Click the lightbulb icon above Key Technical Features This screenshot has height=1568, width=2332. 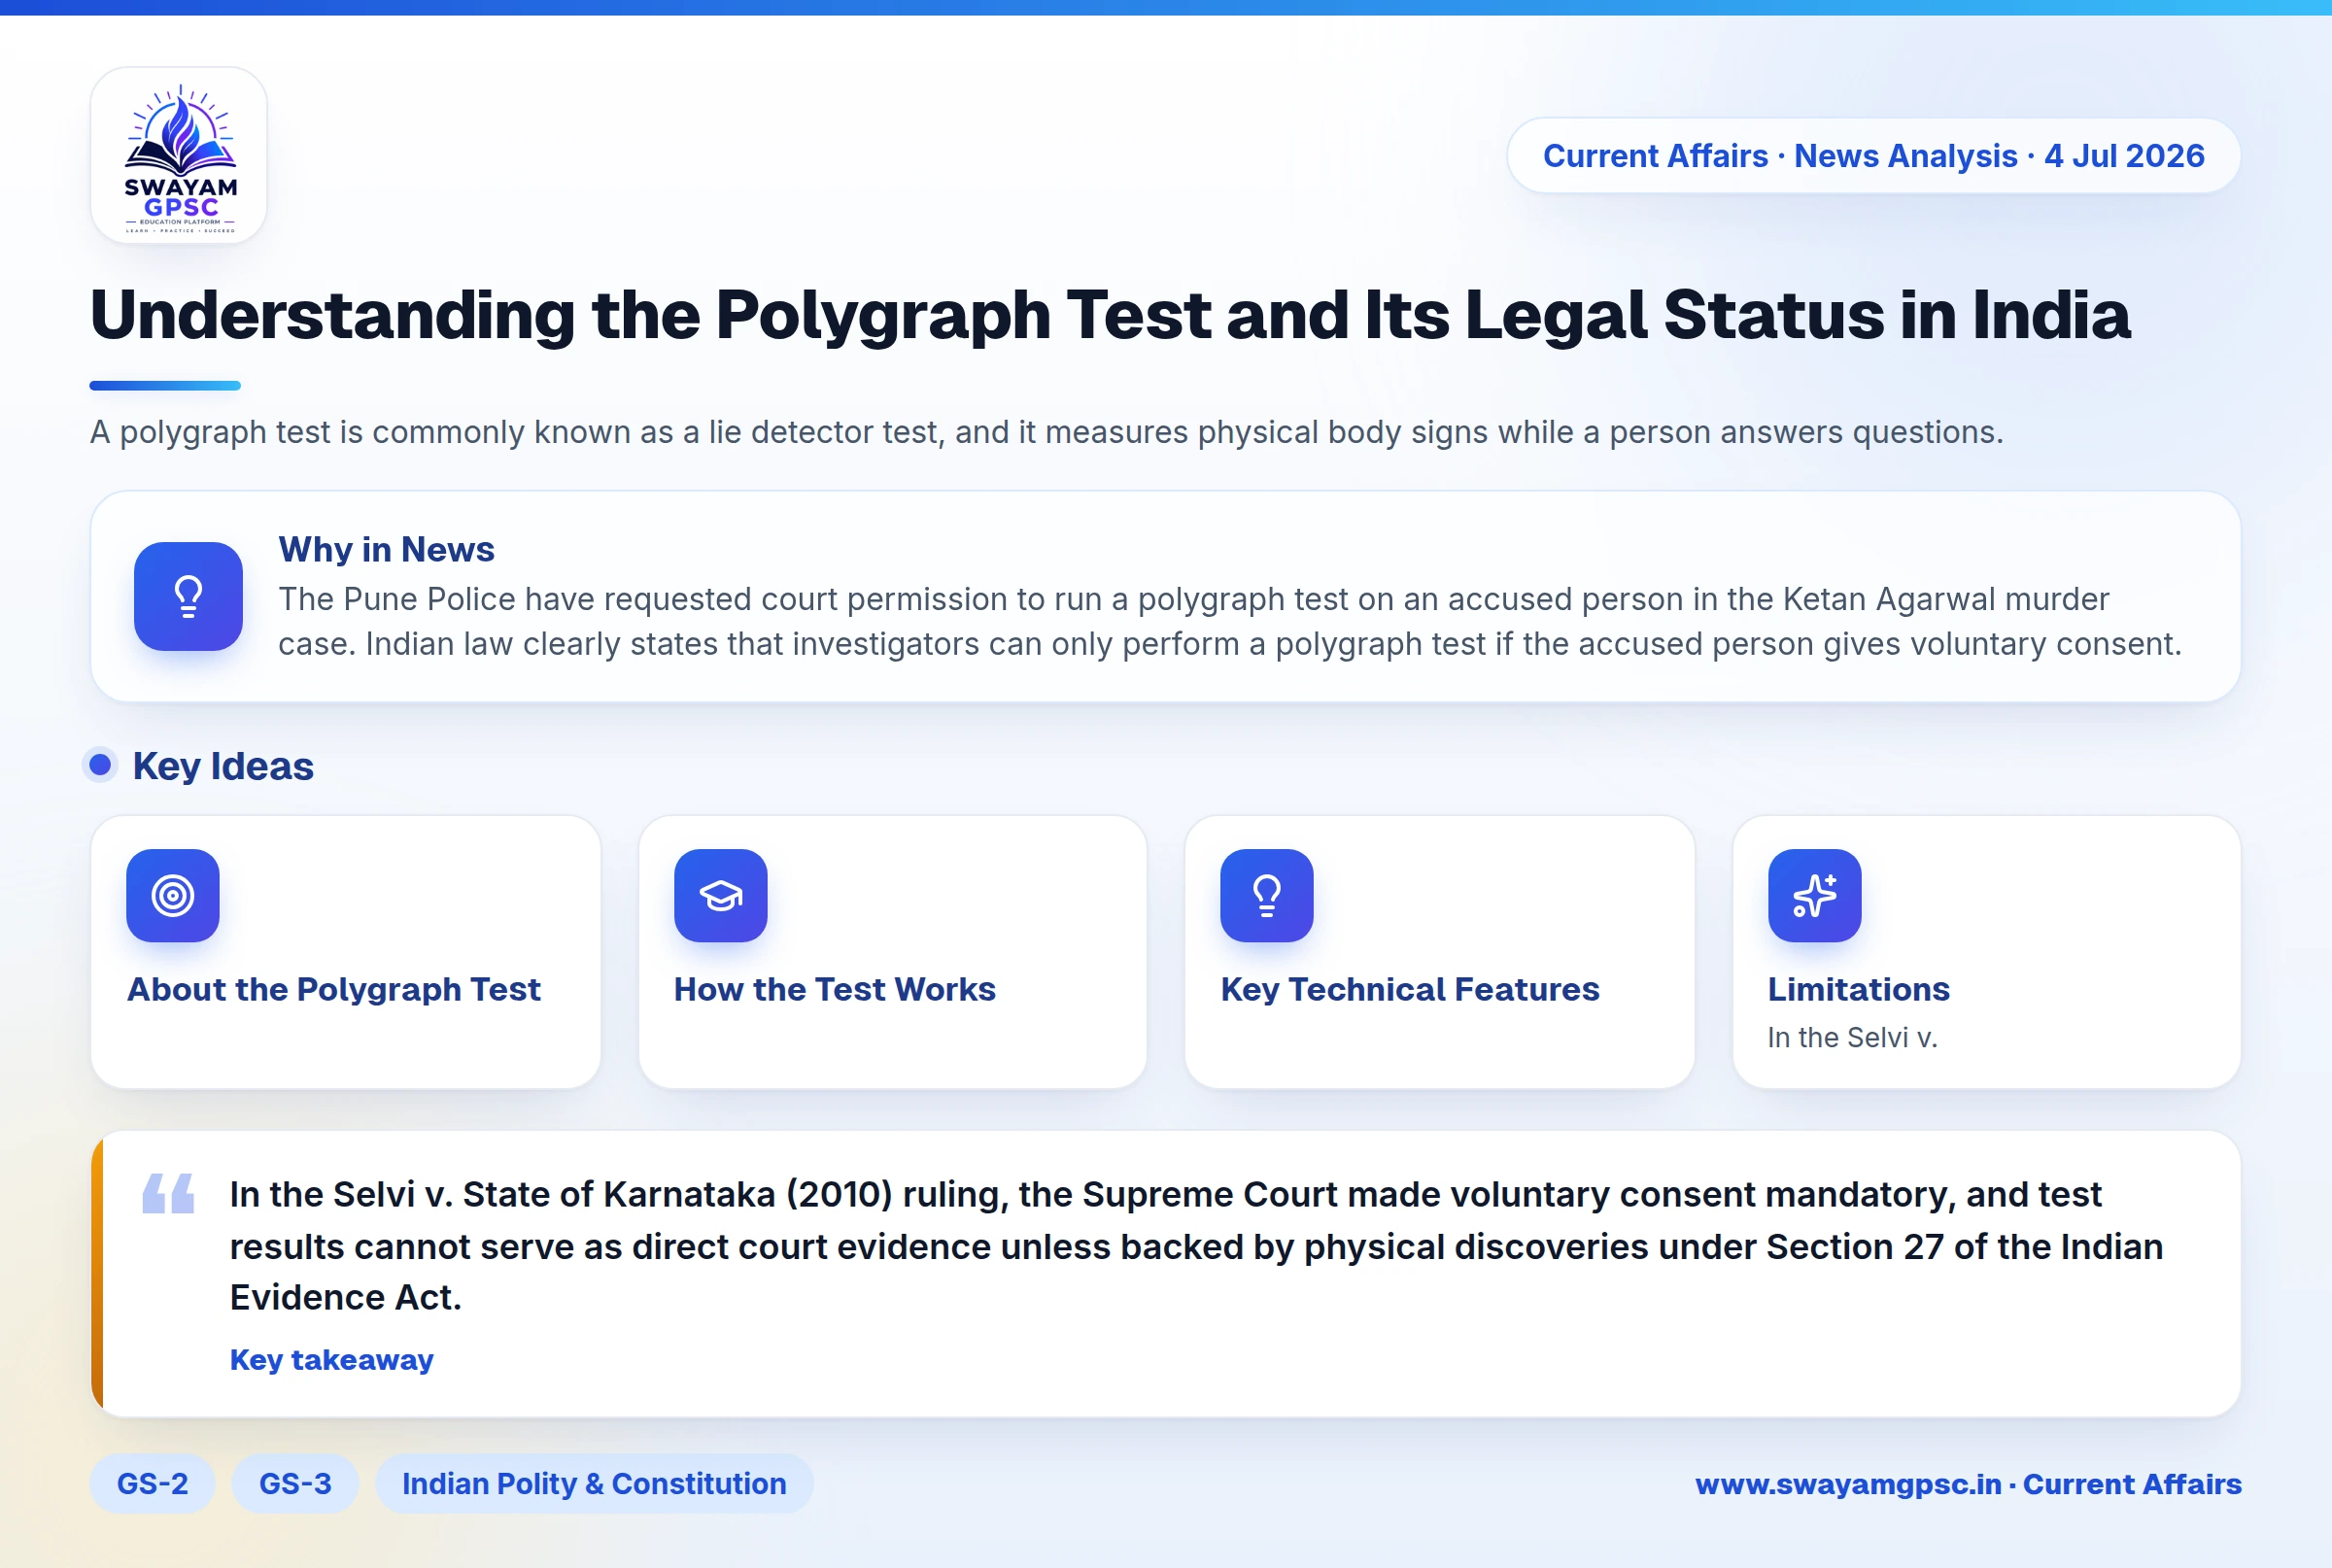tap(1267, 895)
